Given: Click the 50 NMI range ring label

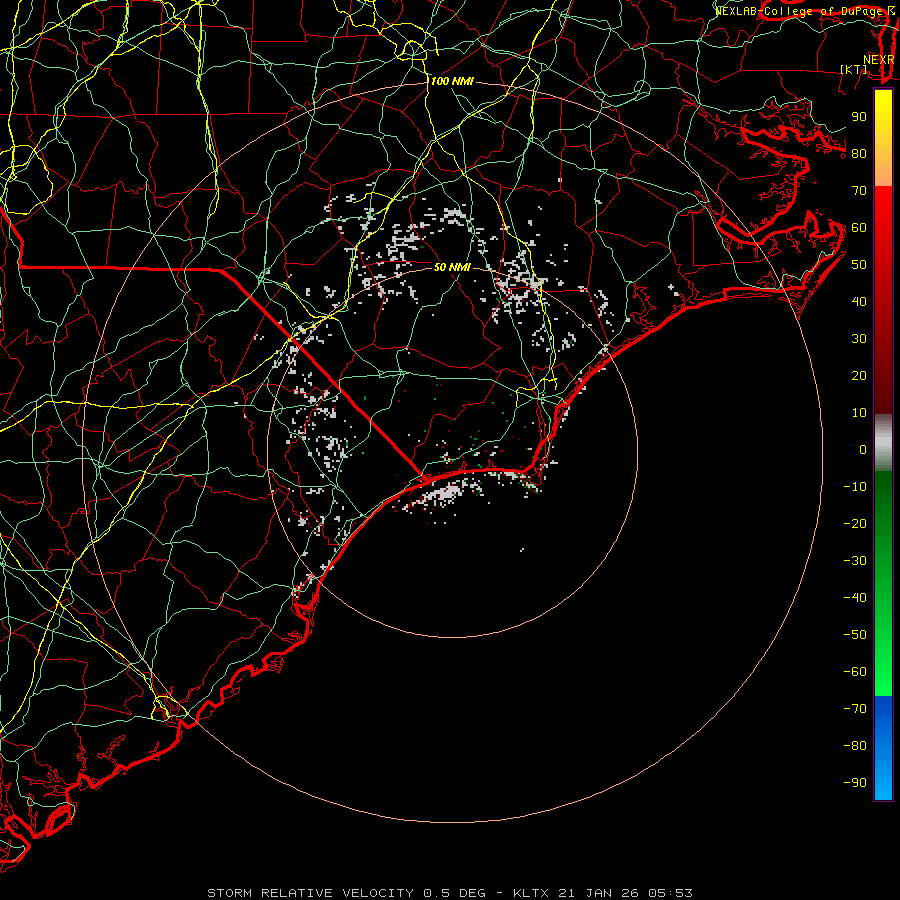Looking at the screenshot, I should [452, 267].
